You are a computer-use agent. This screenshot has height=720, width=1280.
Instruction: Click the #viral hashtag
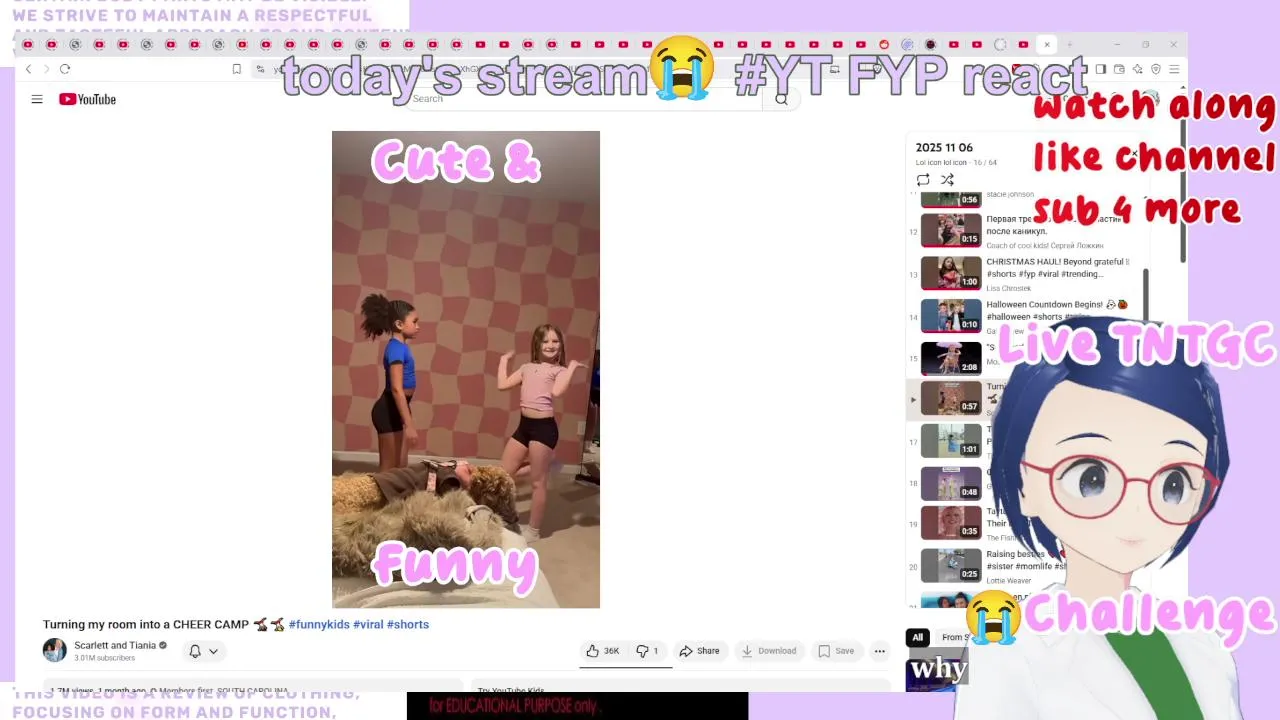point(368,624)
